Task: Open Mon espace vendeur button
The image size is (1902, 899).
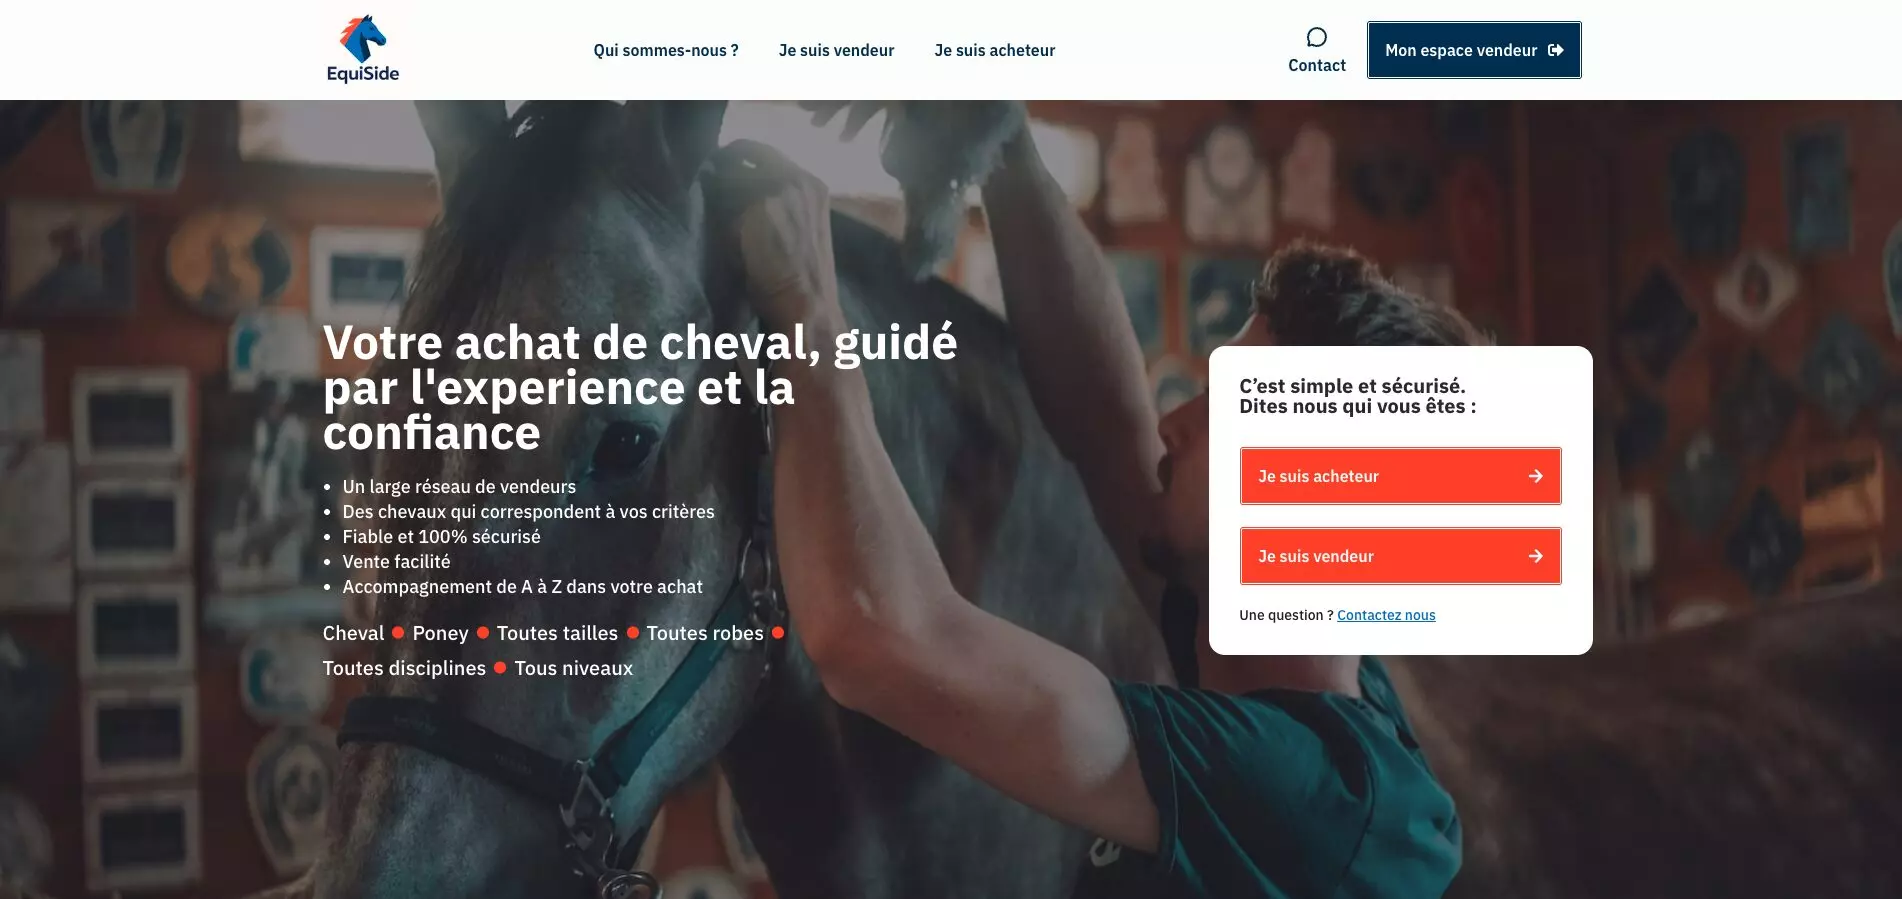Action: [1474, 50]
